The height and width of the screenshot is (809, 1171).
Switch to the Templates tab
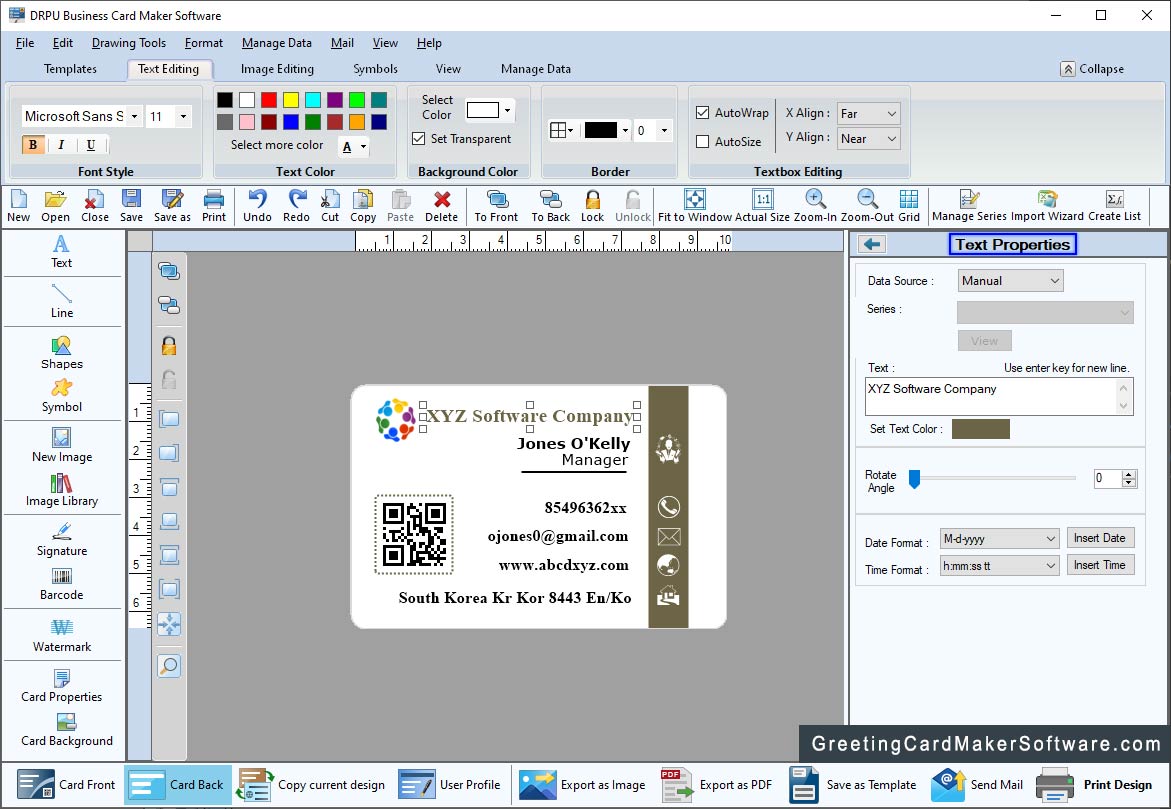coord(70,69)
